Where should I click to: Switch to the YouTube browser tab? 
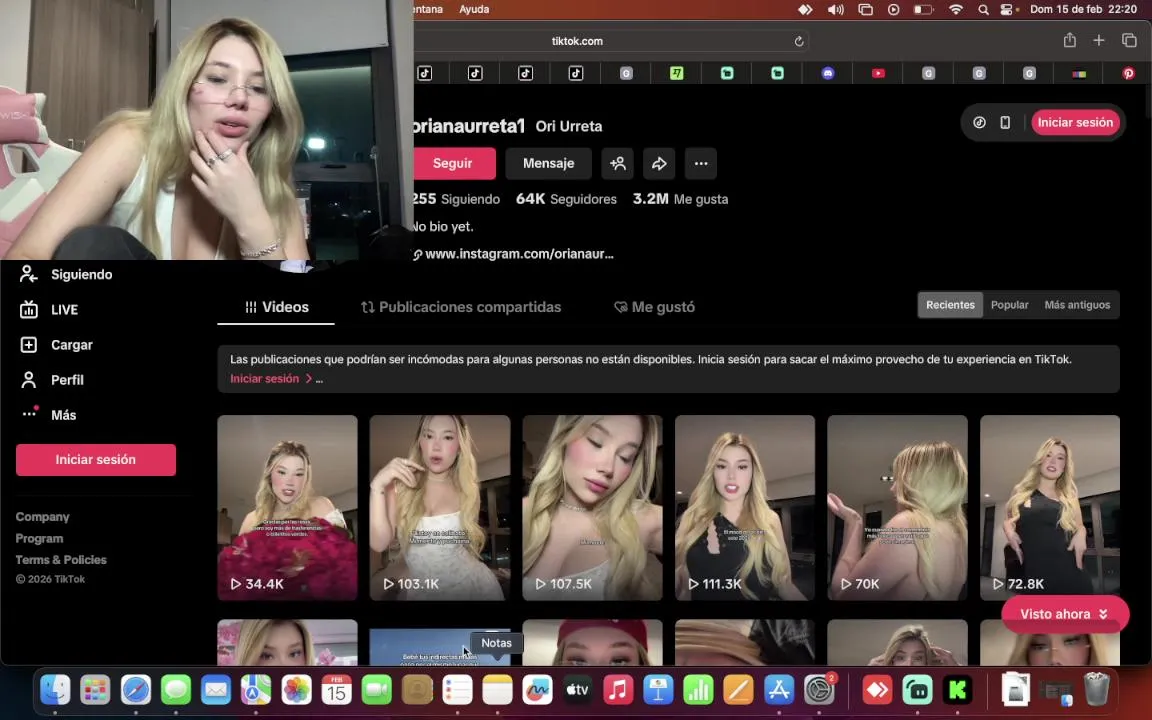[x=878, y=73]
